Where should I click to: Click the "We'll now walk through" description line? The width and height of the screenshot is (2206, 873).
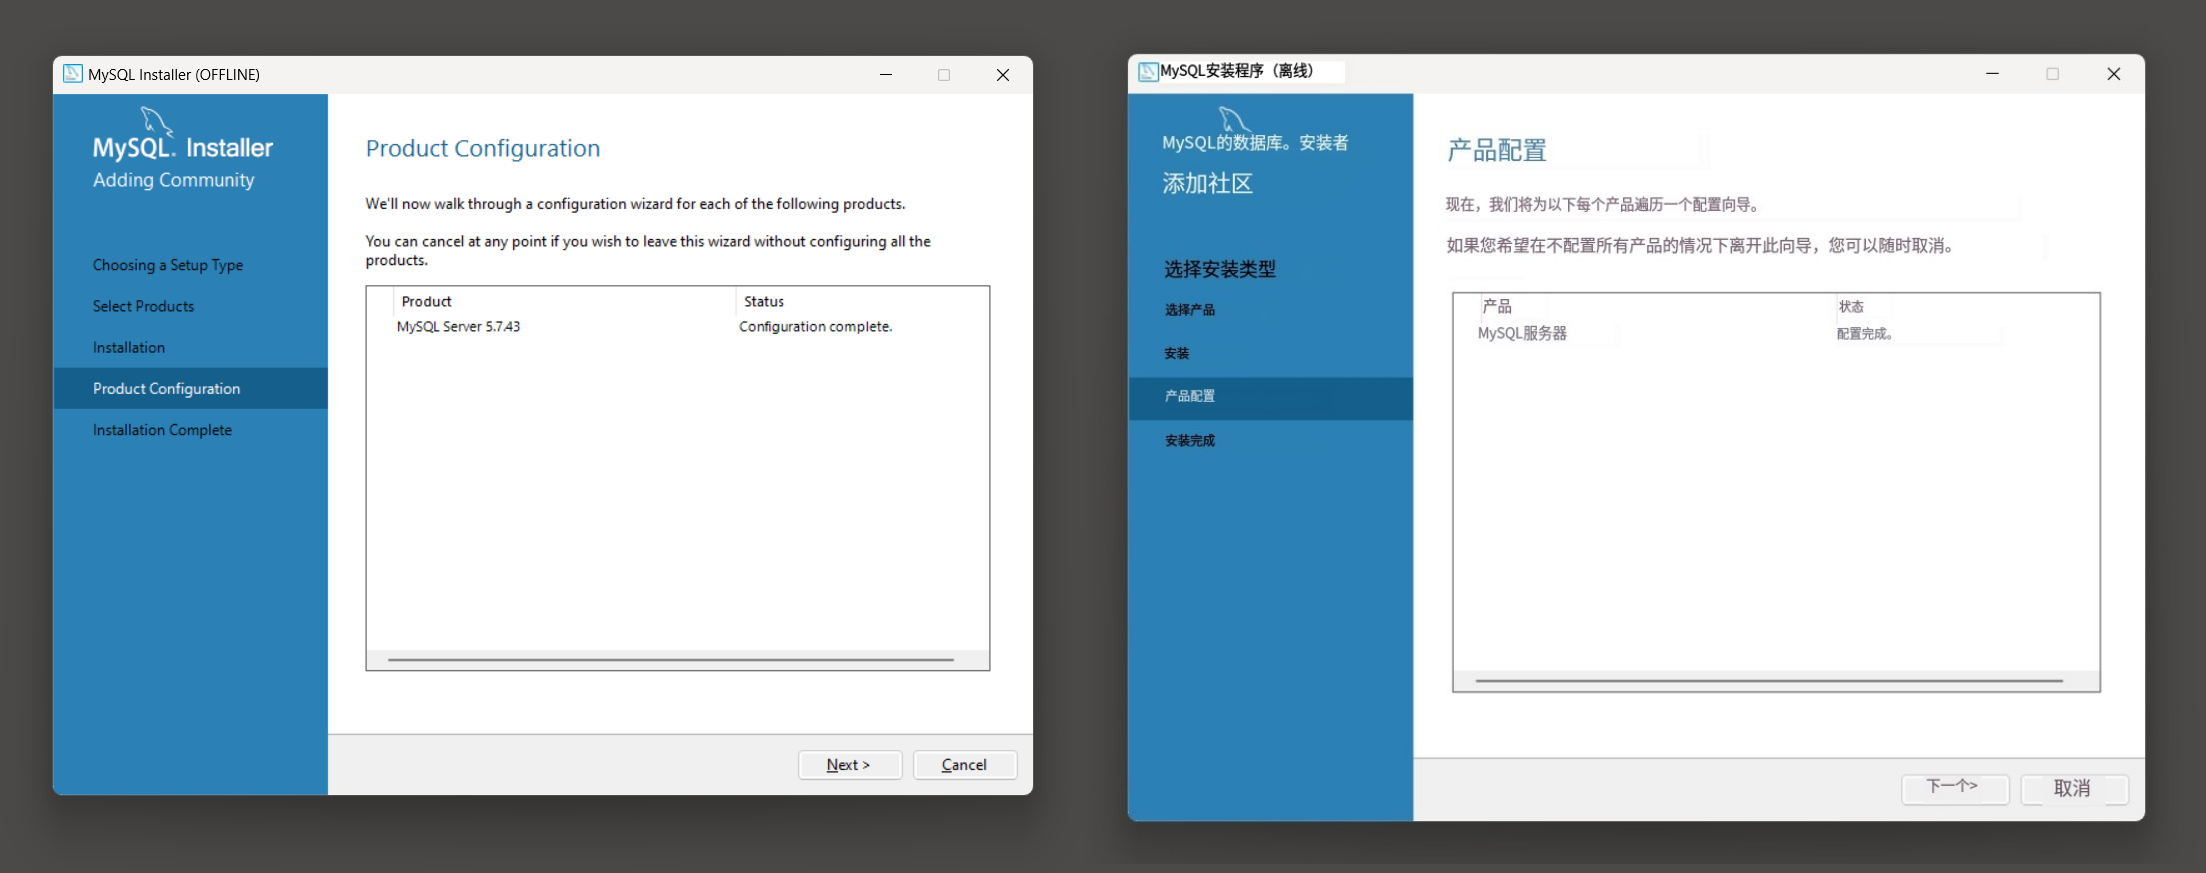point(635,204)
